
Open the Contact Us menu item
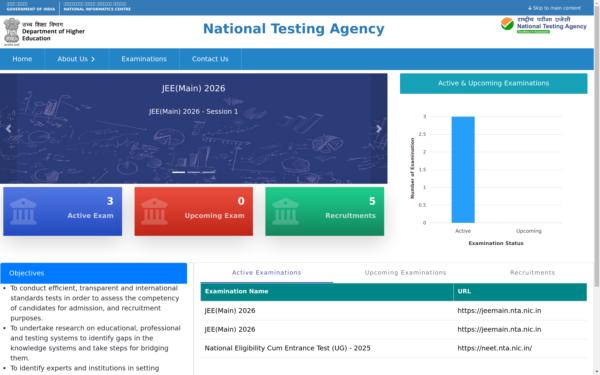[210, 59]
